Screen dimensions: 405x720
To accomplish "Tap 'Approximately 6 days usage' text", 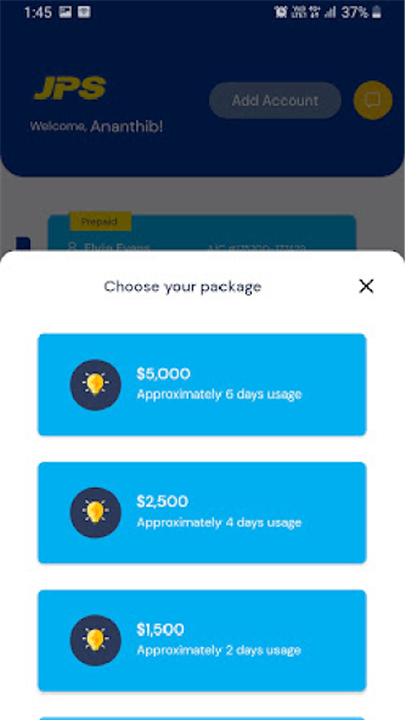I will pyautogui.click(x=219, y=394).
